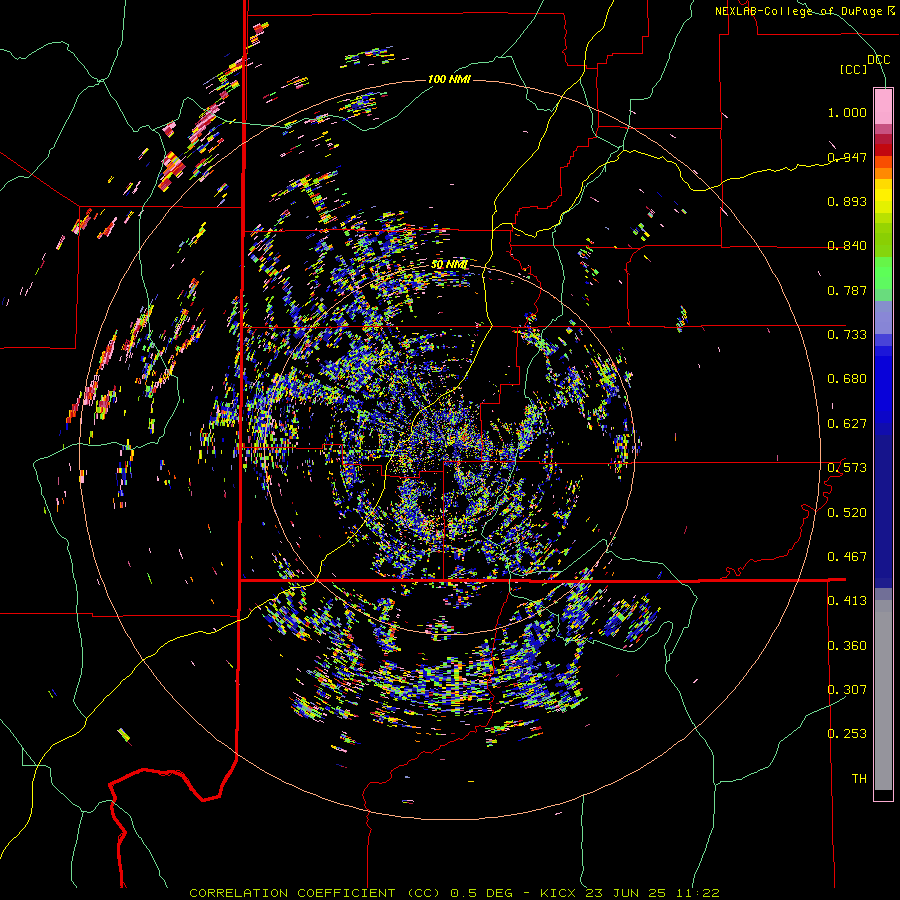Select the 0.840 scale value

pos(847,246)
